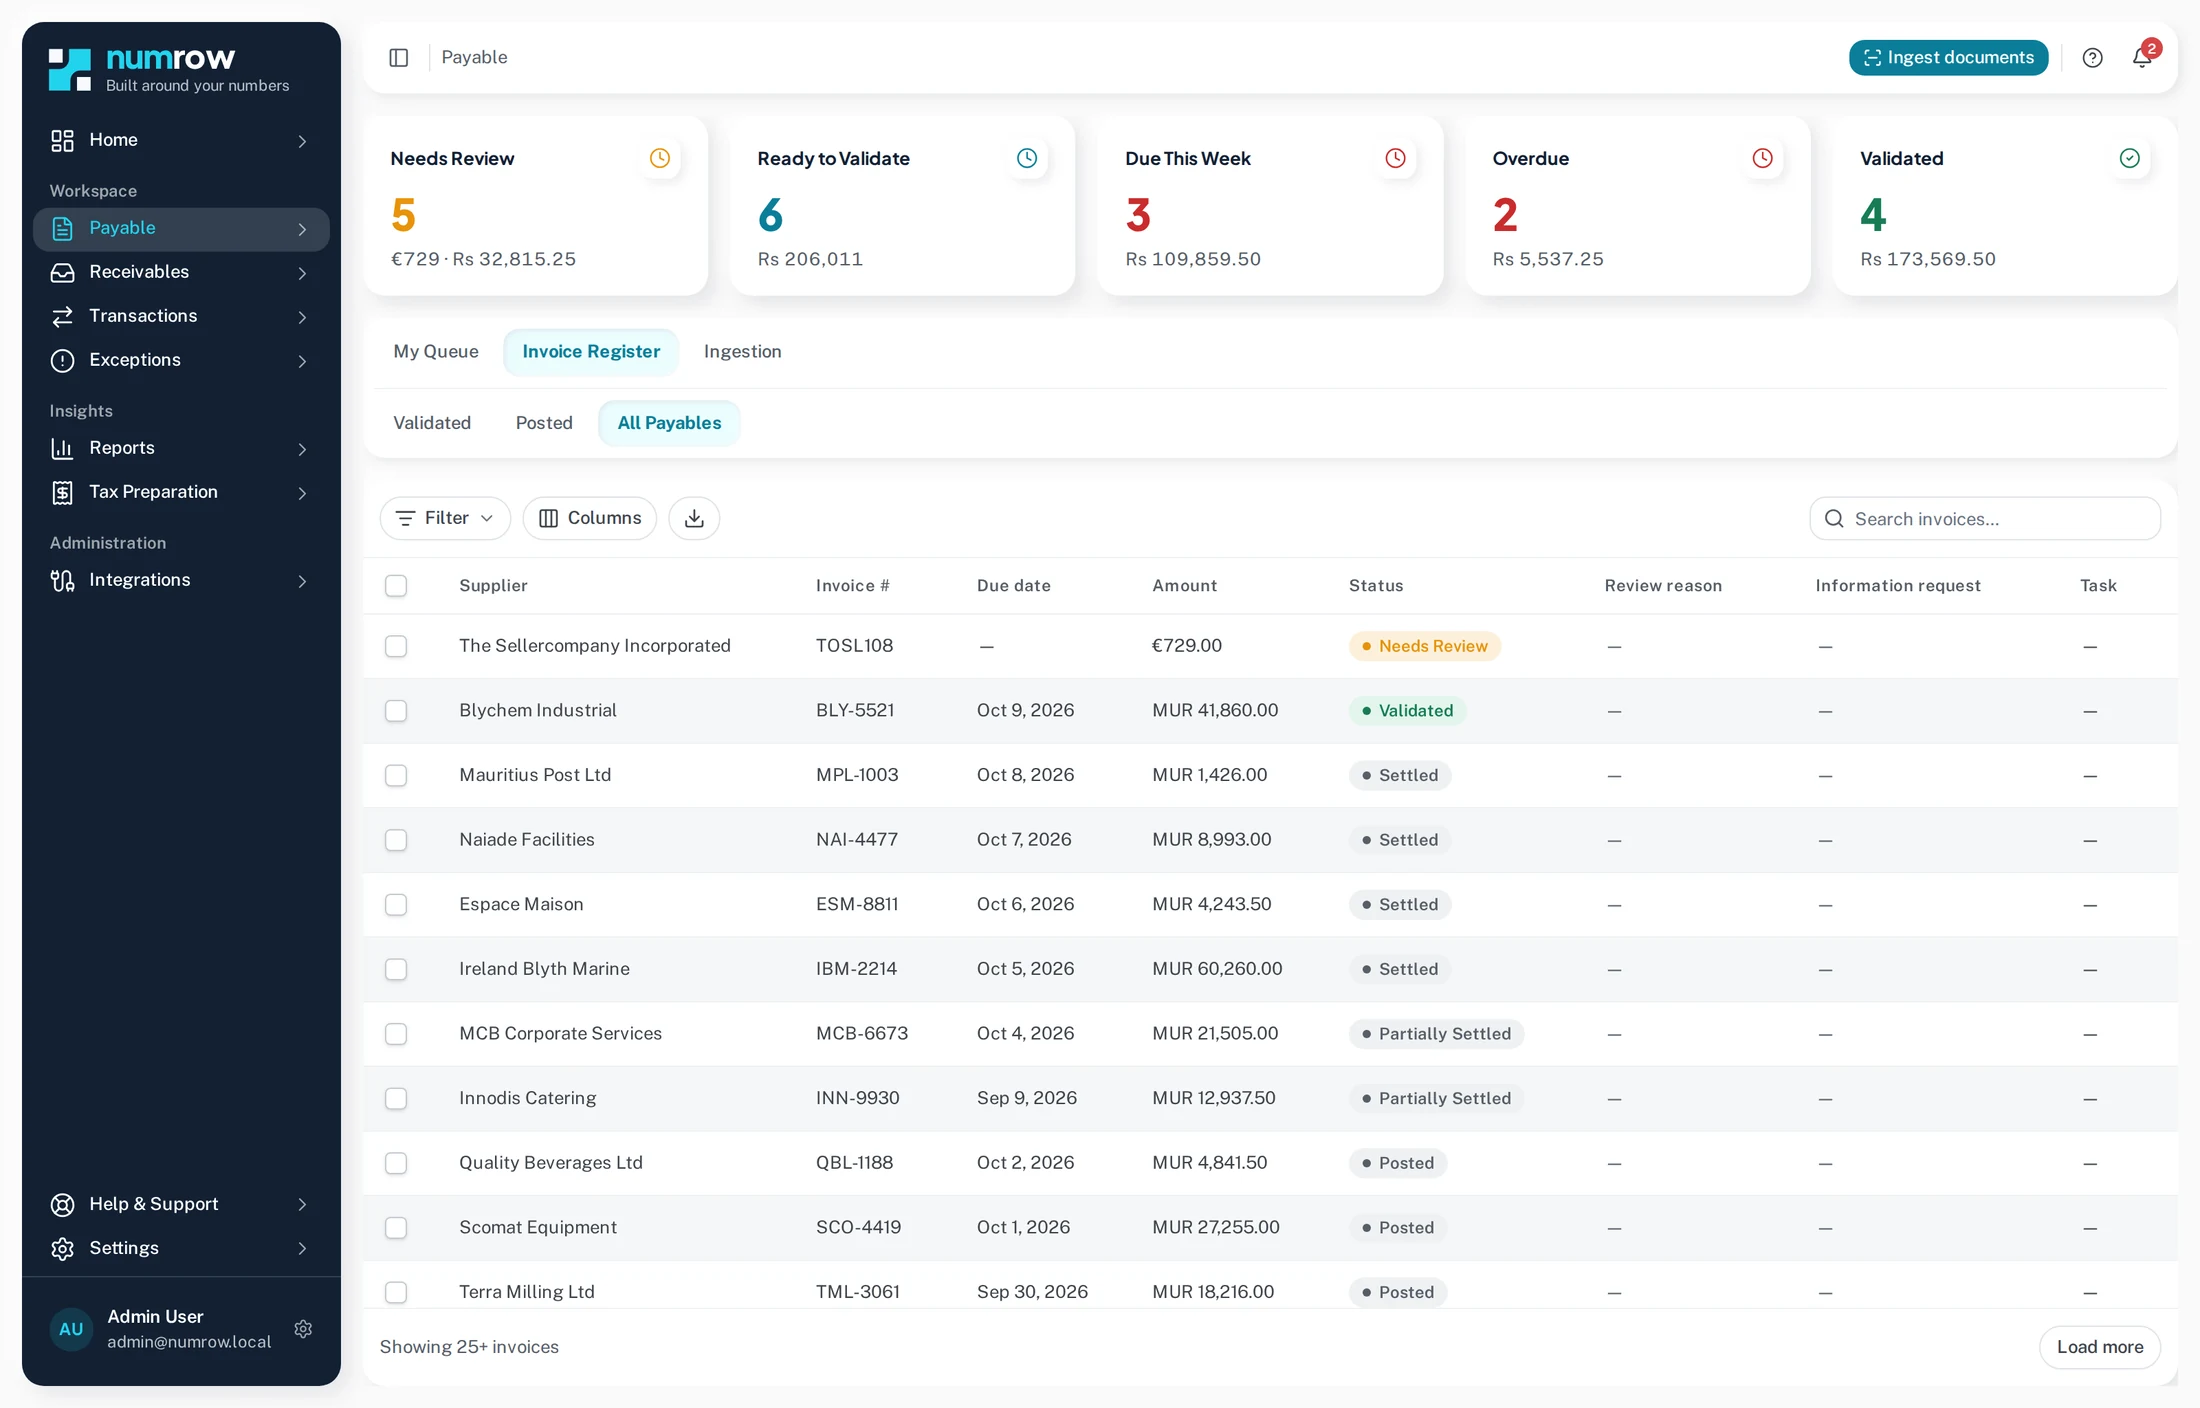Image resolution: width=2200 pixels, height=1408 pixels.
Task: Select Ireland Blyth Marine row checkbox
Action: point(396,969)
